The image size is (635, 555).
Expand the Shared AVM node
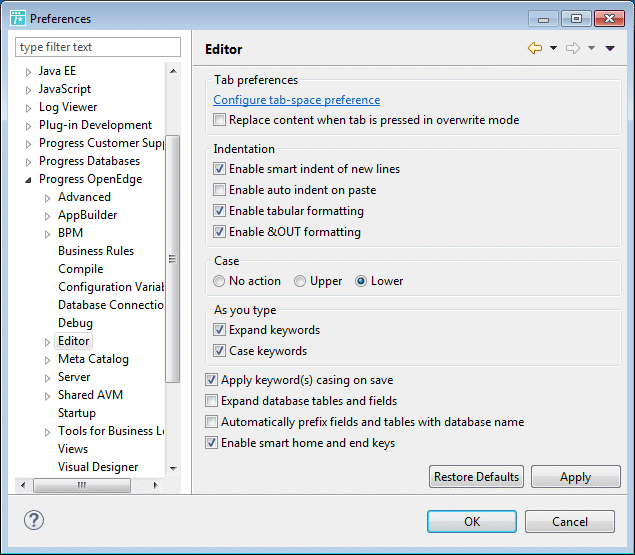pyautogui.click(x=47, y=396)
